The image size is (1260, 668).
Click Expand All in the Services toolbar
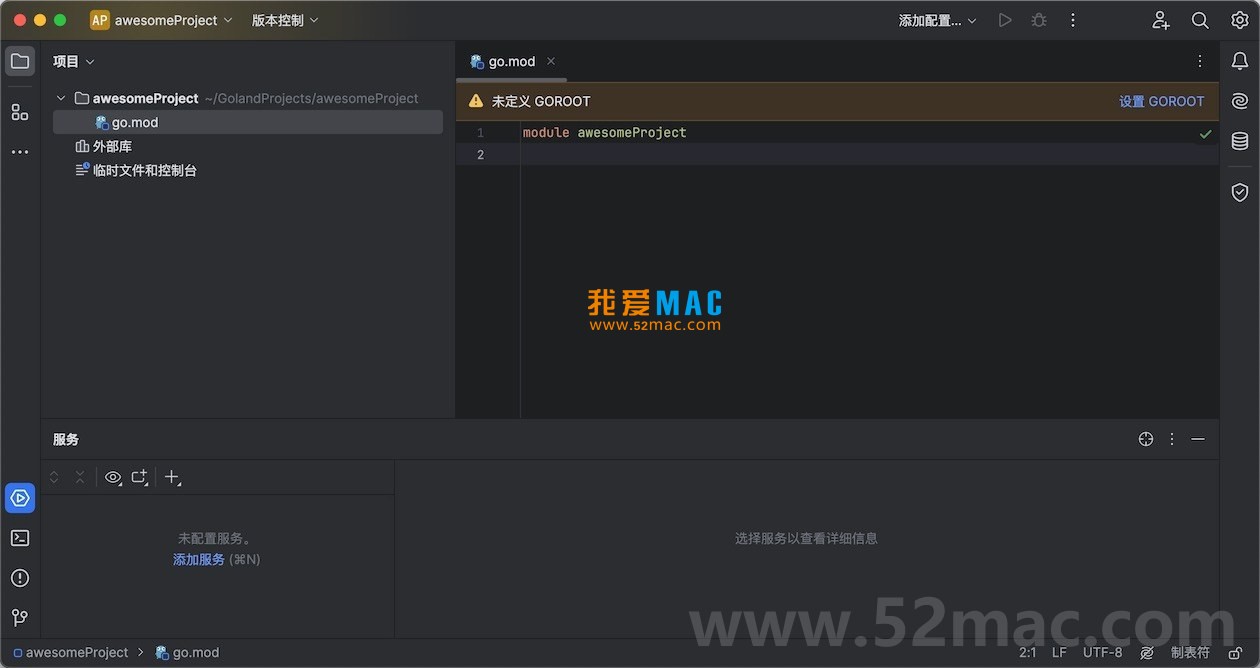(54, 478)
